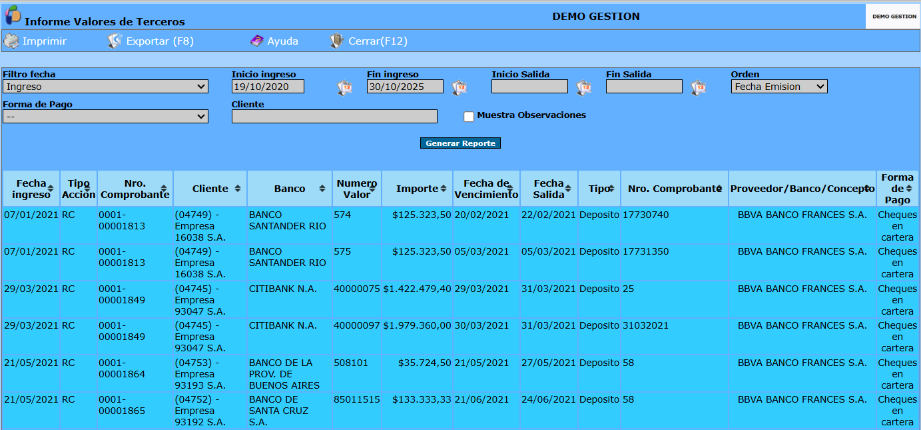The image size is (921, 430).
Task: Sort by Forma de Pago column arrows
Action: [x=909, y=189]
